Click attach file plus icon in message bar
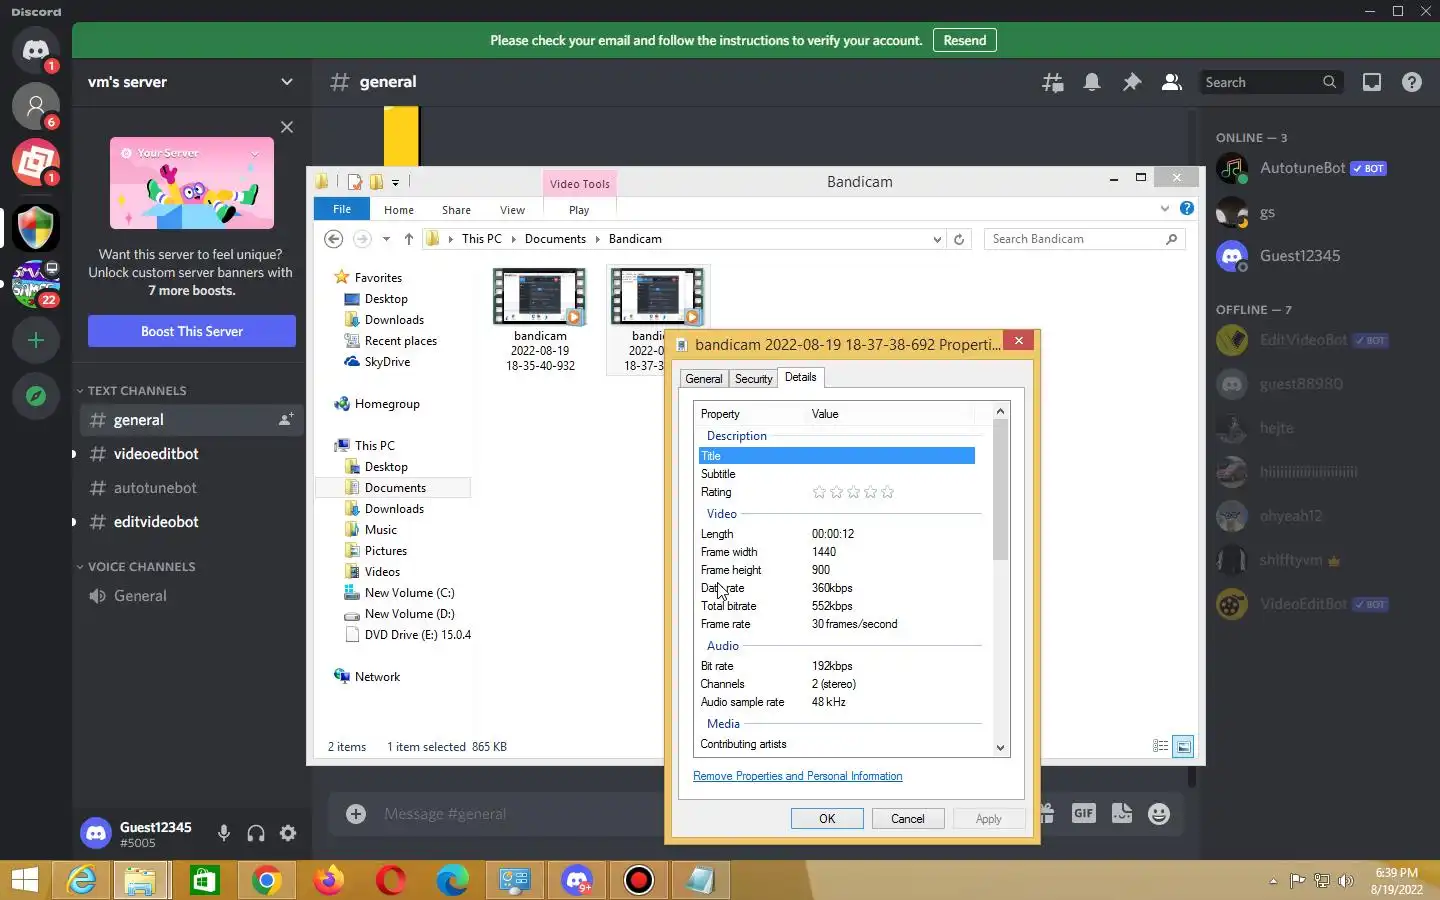 pyautogui.click(x=356, y=814)
